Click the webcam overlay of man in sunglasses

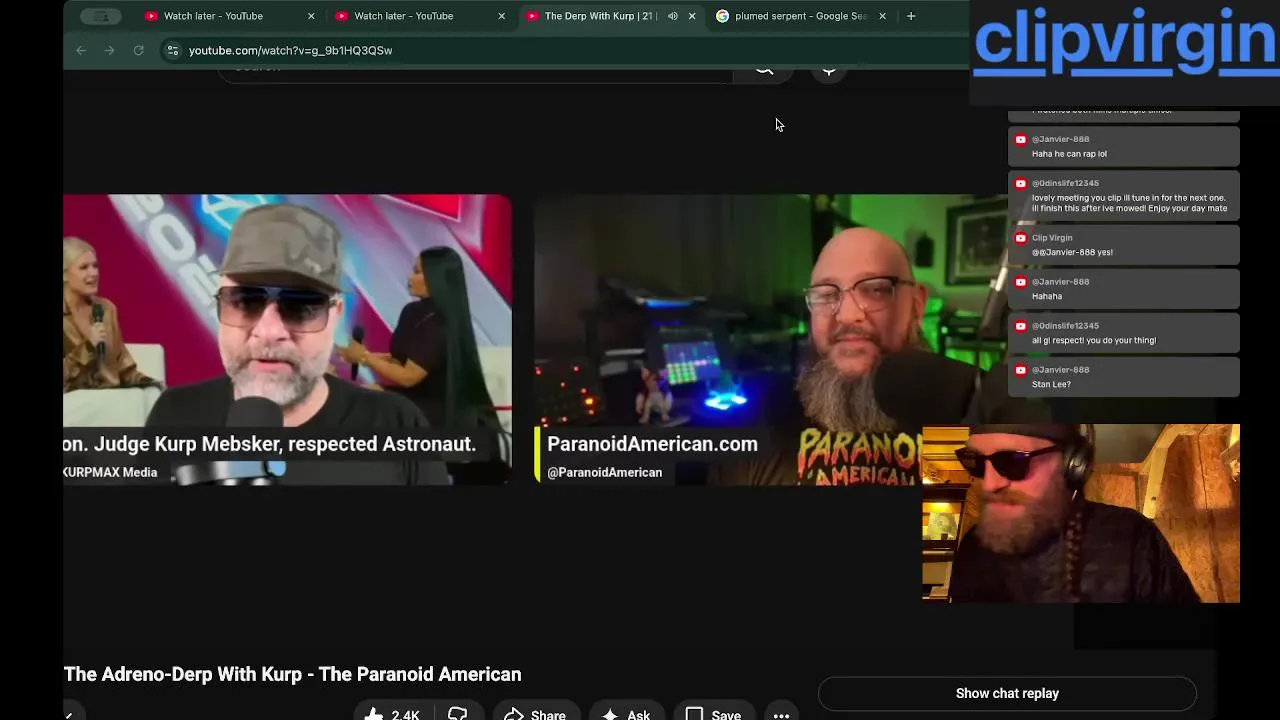[x=1081, y=513]
